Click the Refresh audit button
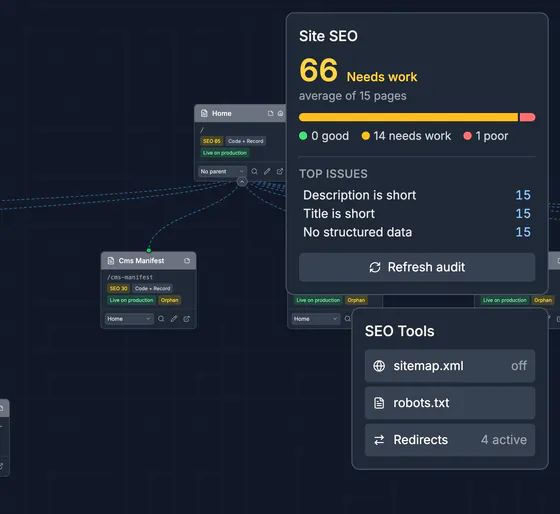This screenshot has width=560, height=514. click(x=417, y=267)
